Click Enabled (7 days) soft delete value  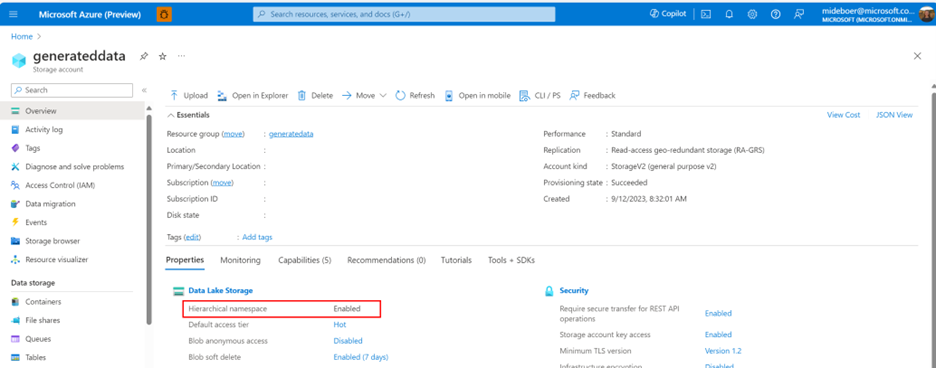pos(361,357)
